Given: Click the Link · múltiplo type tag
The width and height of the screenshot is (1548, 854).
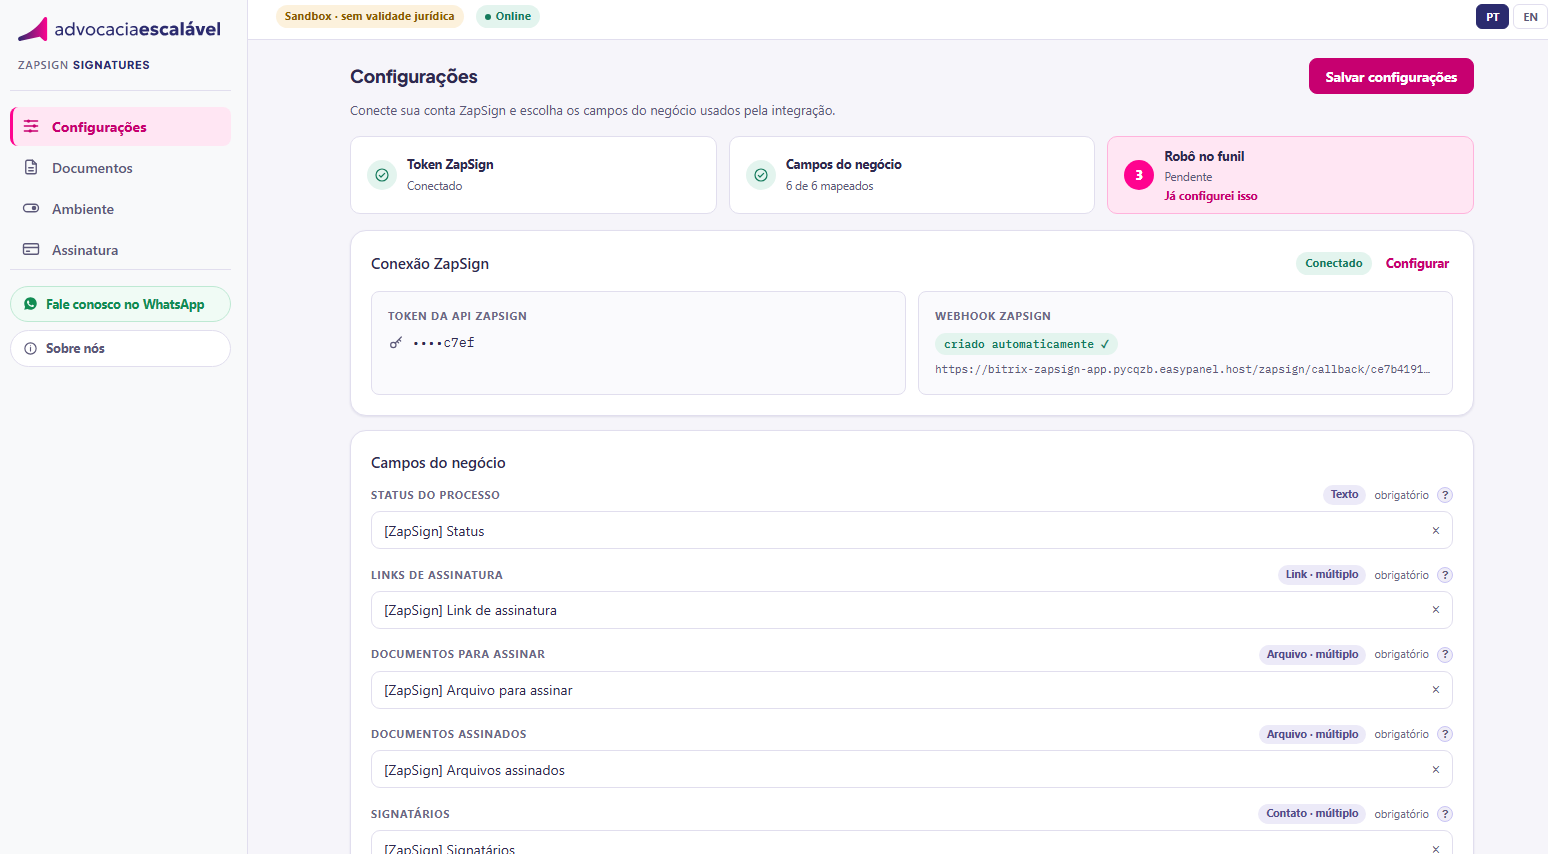Looking at the screenshot, I should pyautogui.click(x=1322, y=575).
